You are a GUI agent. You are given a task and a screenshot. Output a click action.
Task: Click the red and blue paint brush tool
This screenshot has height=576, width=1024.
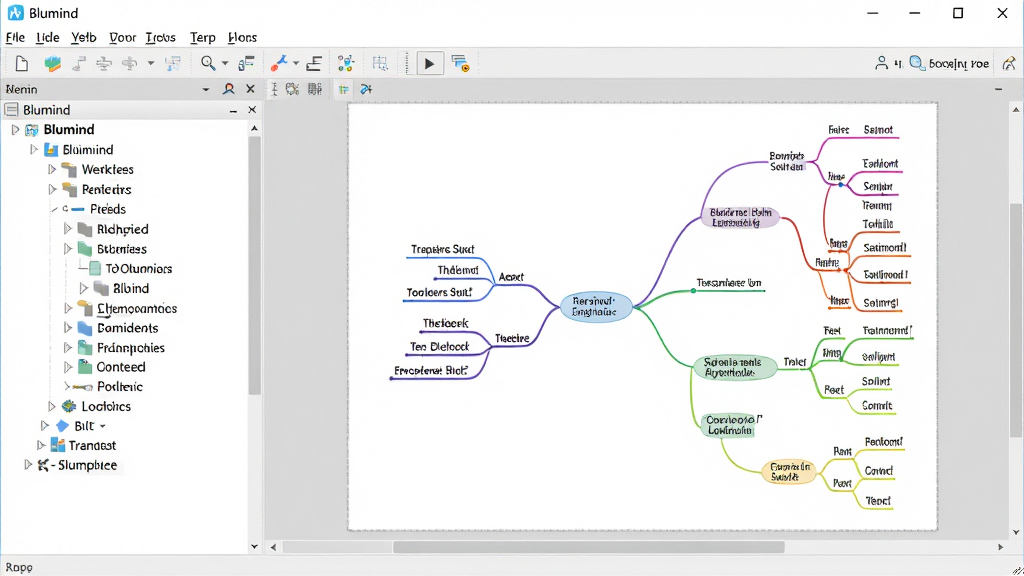pos(279,63)
